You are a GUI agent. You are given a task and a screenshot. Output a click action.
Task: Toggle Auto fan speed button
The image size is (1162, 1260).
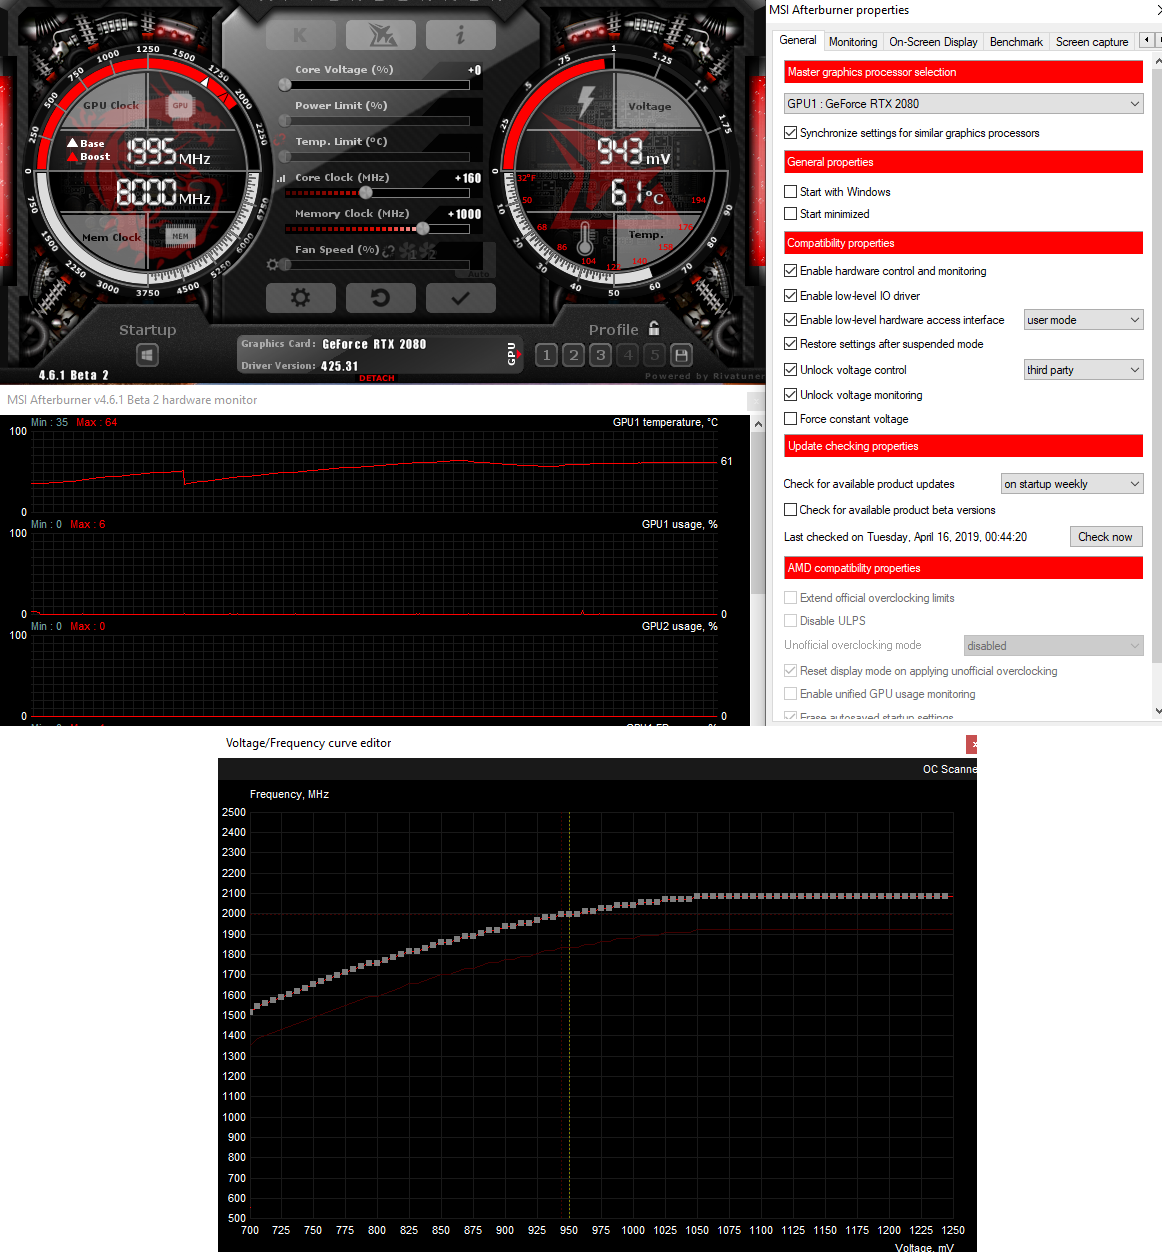479,273
